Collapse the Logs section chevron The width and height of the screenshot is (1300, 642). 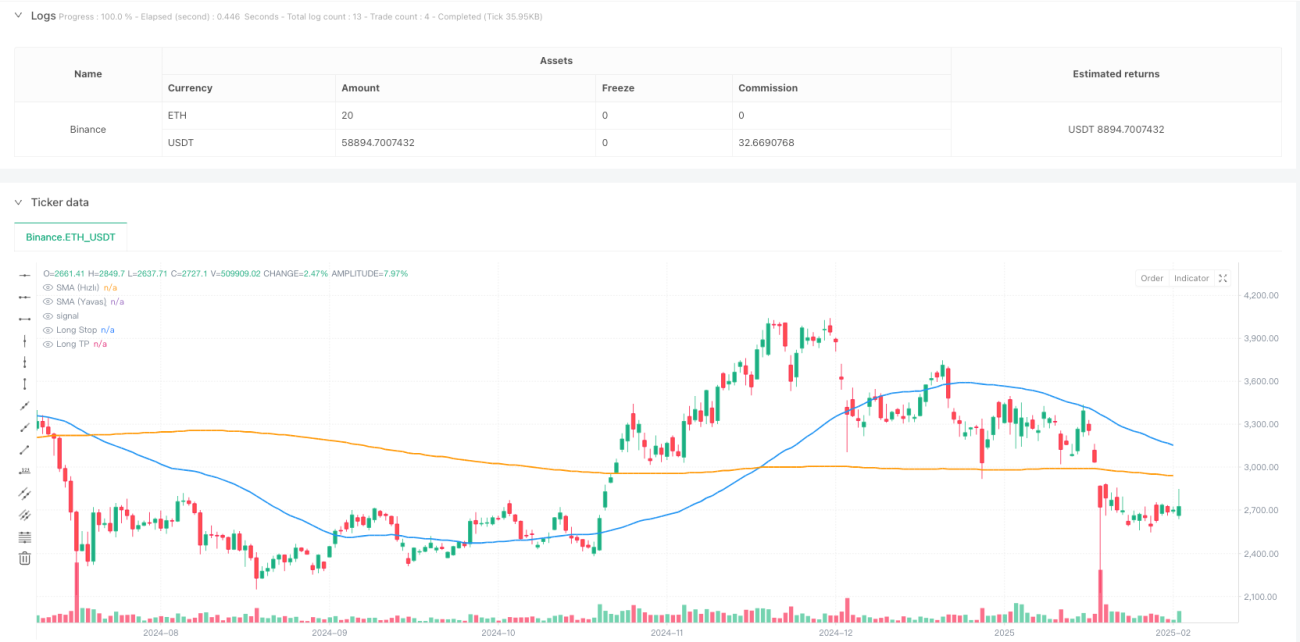point(20,16)
